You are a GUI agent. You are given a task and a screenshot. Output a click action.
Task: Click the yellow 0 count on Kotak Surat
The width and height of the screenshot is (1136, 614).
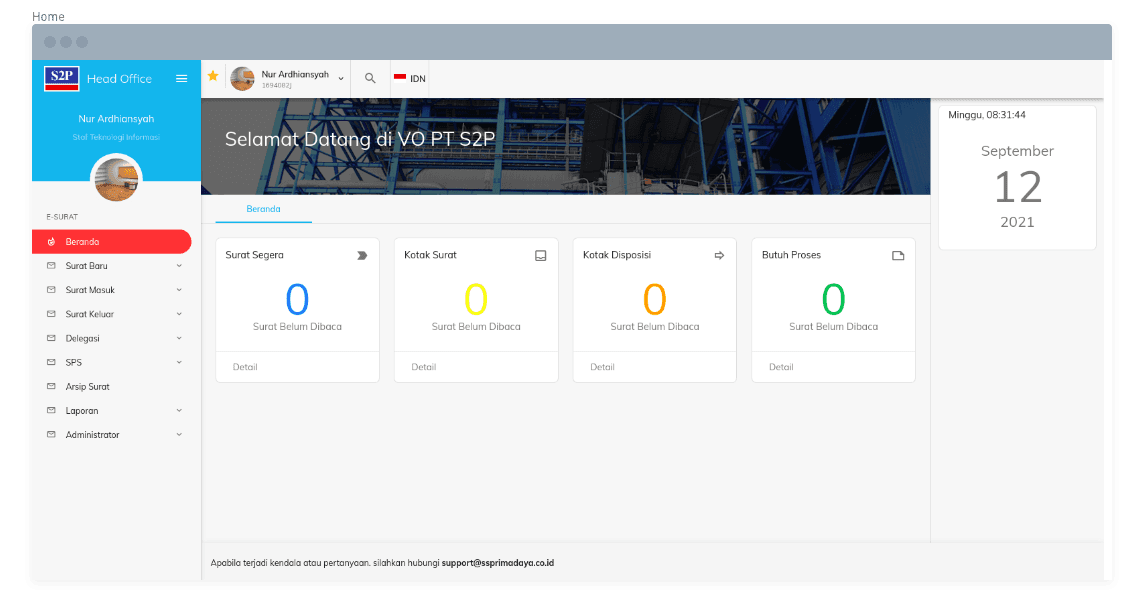476,299
